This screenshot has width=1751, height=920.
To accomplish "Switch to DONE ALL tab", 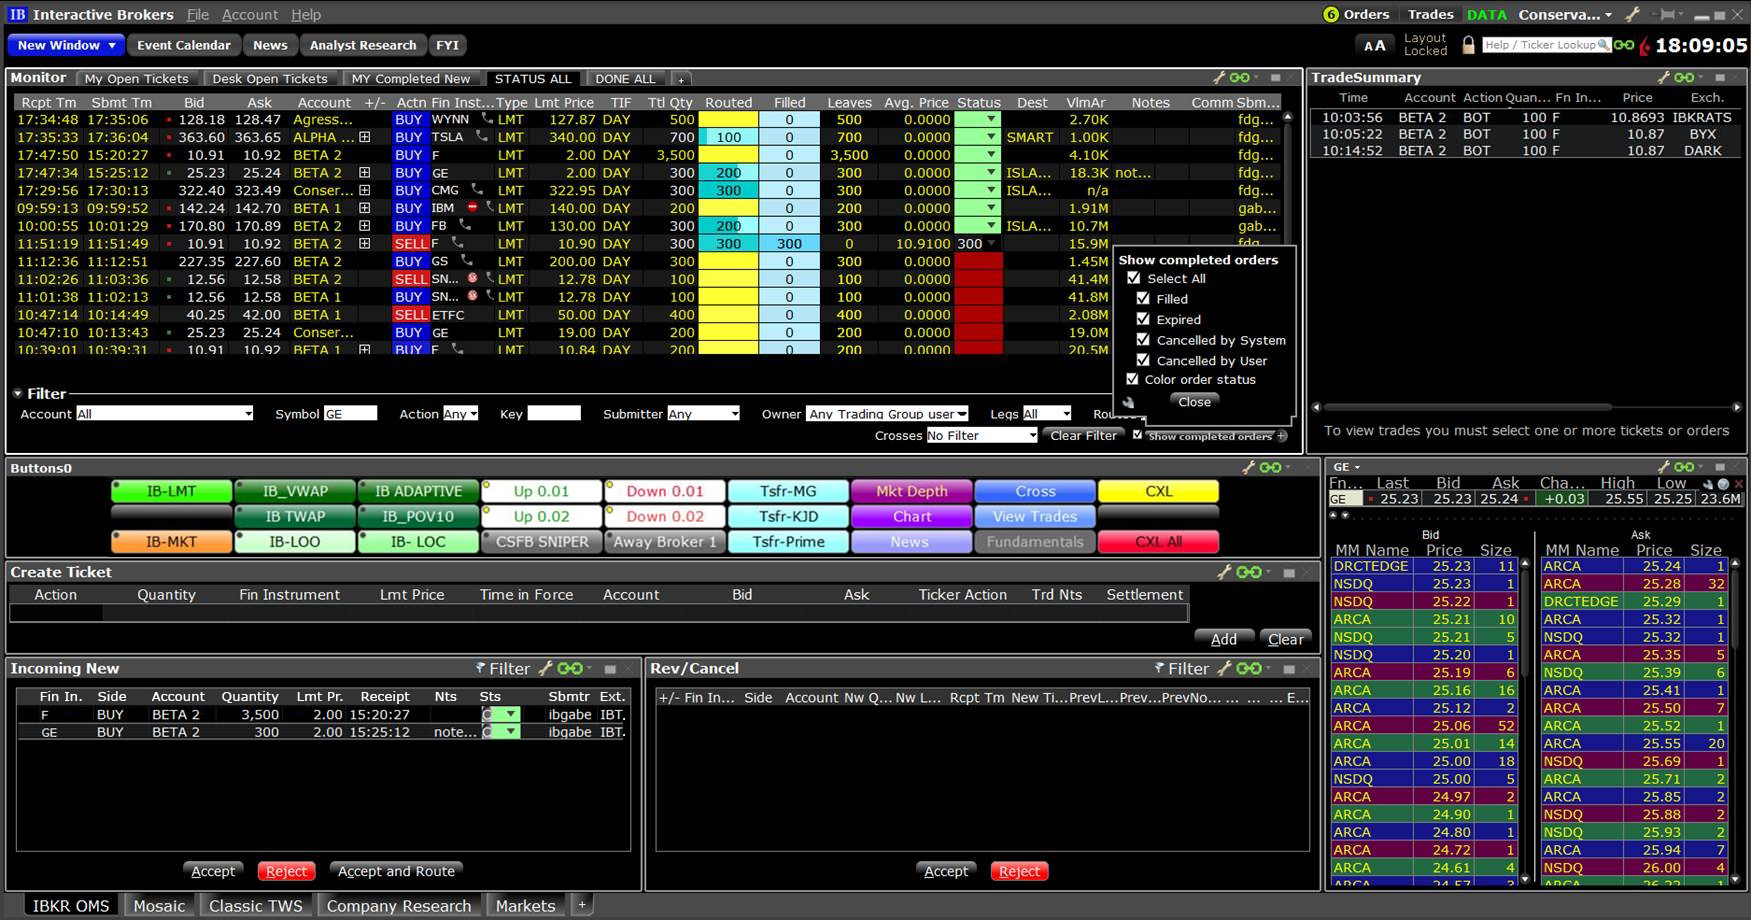I will 625,78.
